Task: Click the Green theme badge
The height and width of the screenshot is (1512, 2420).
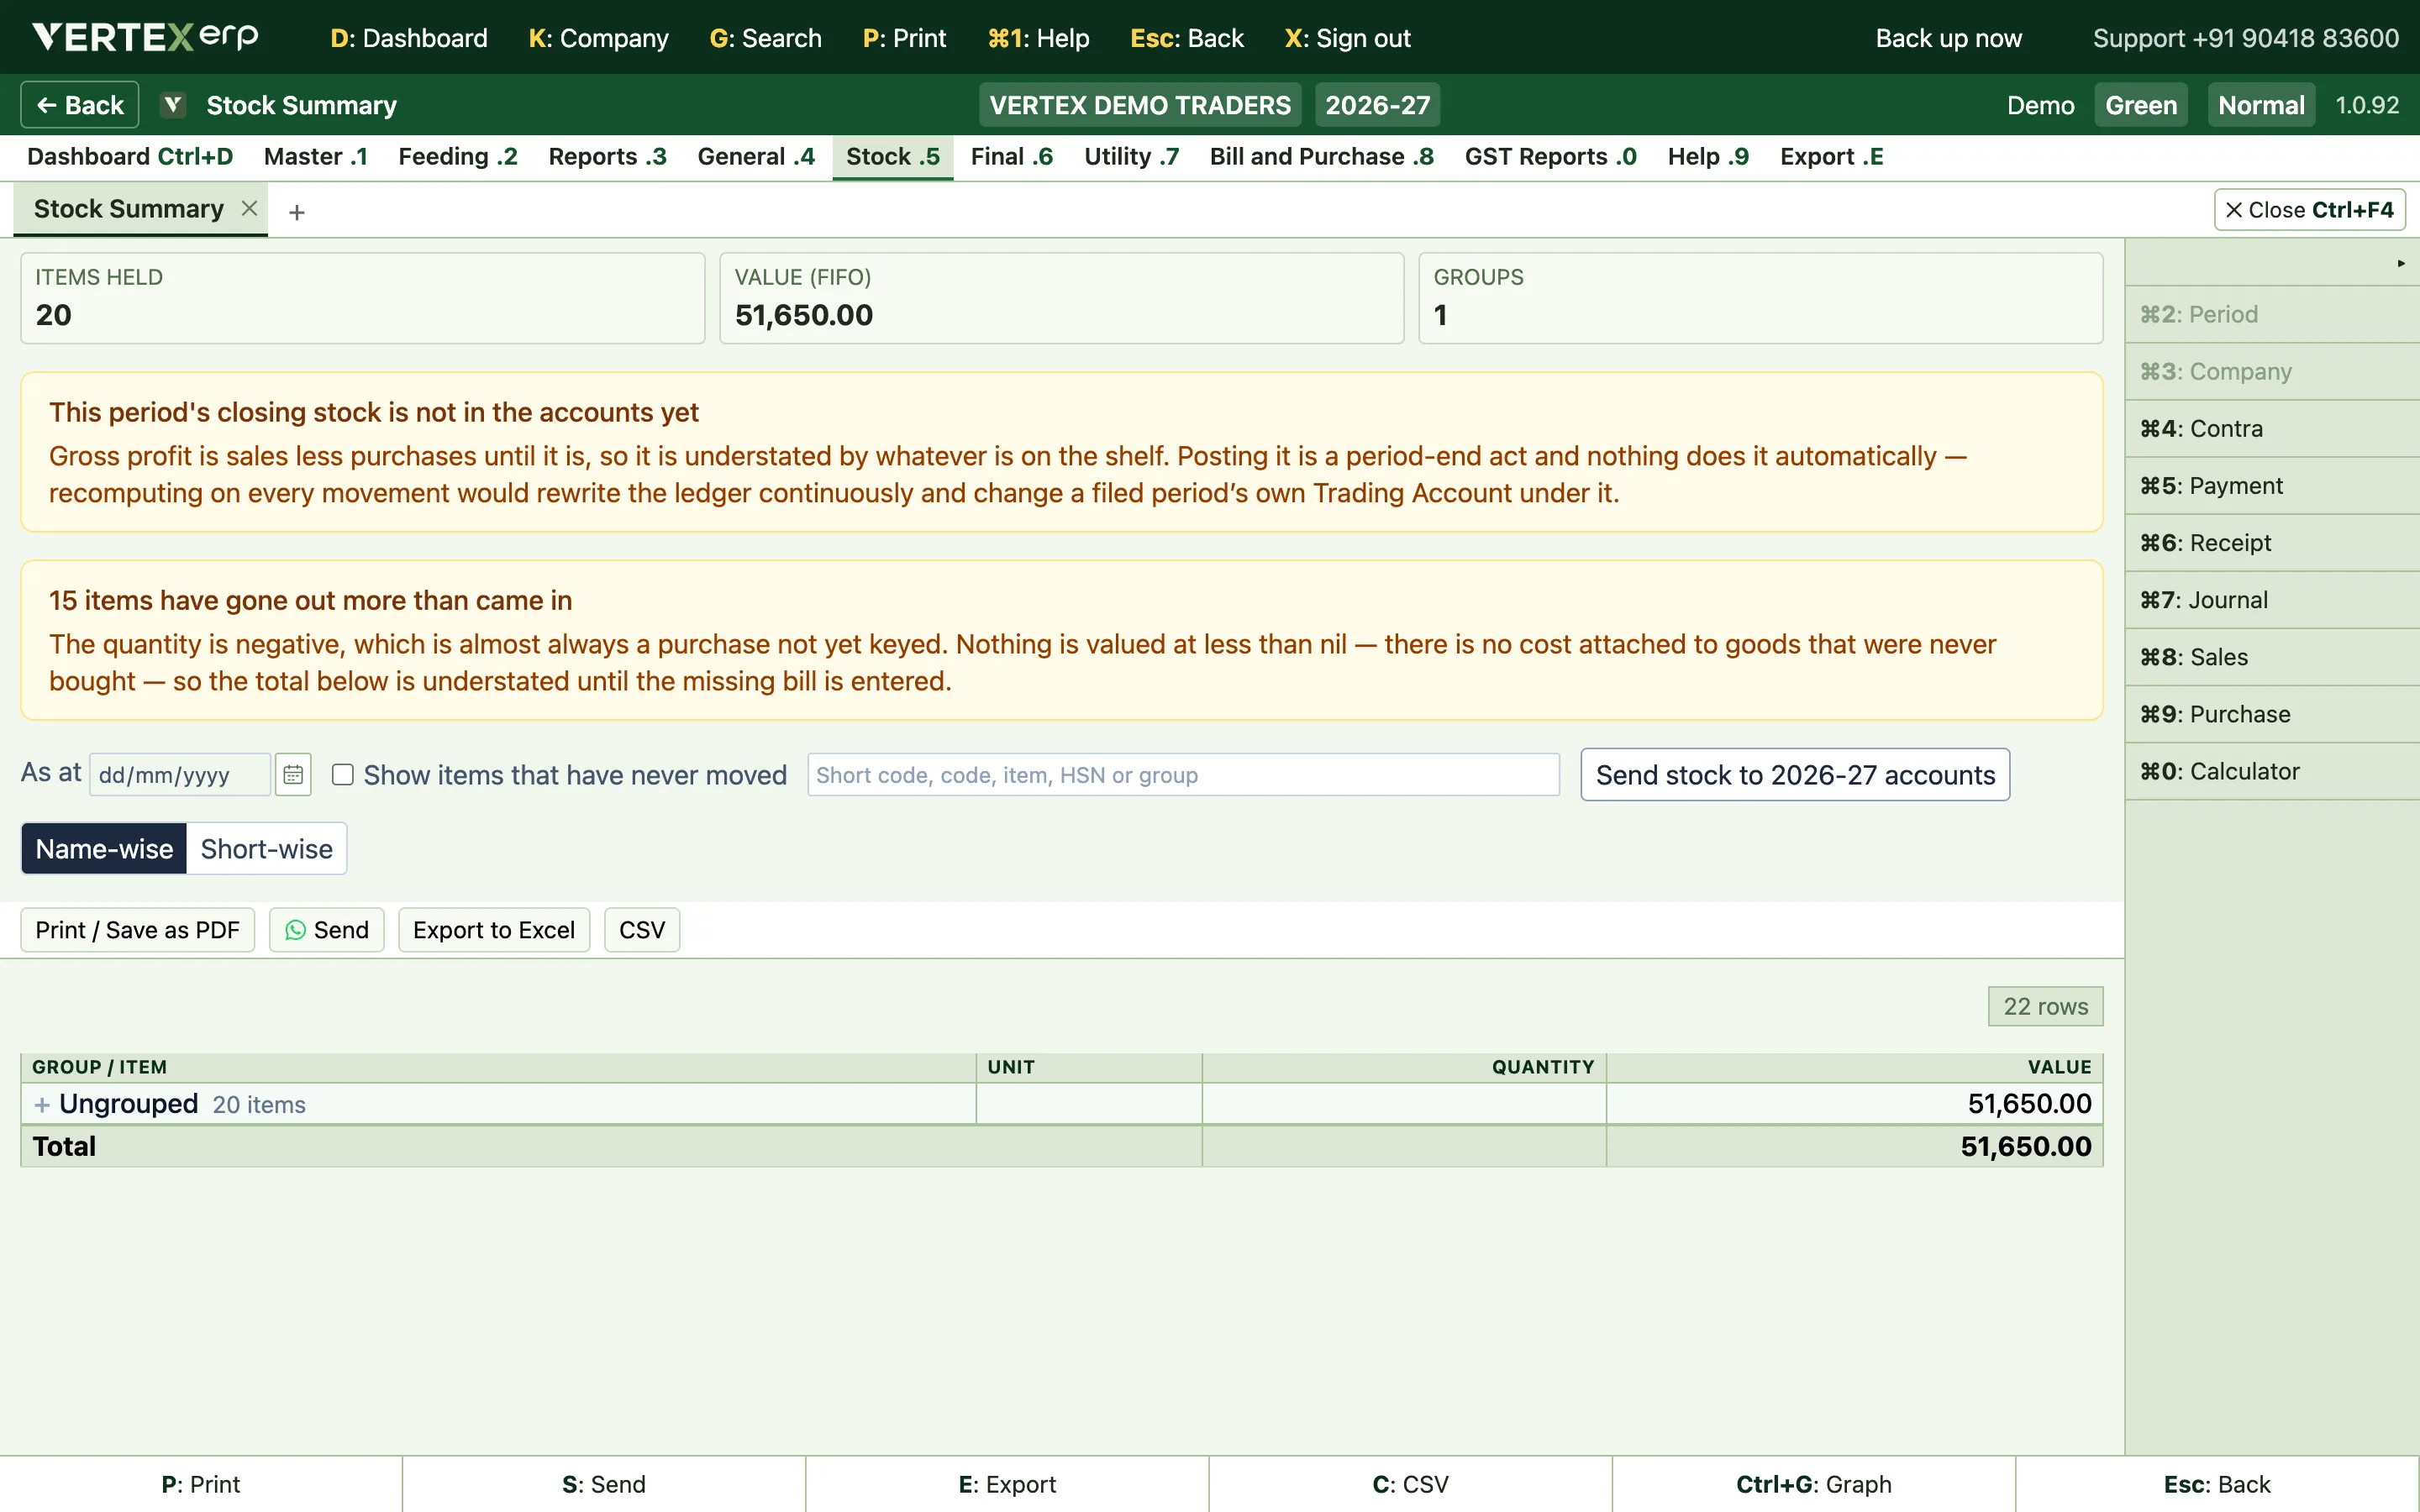Action: click(x=2141, y=105)
